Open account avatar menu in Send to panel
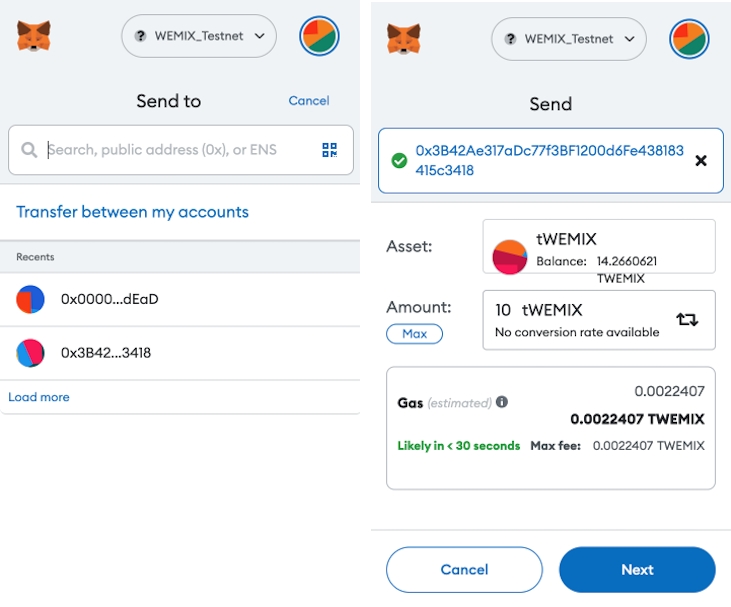Screen dimensions: 731x607 (319, 36)
